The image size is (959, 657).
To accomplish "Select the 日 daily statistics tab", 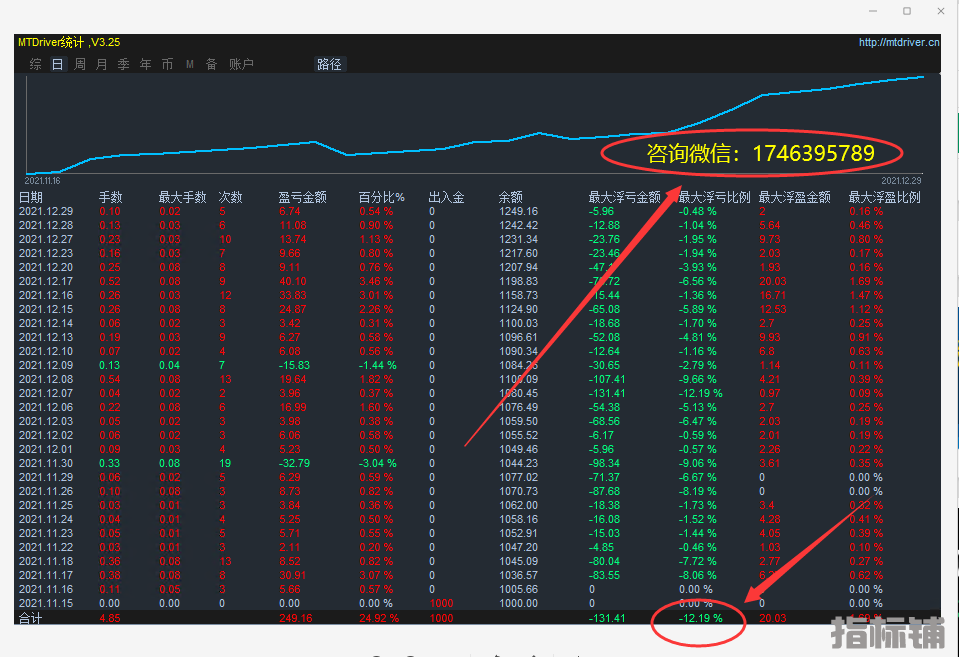I will pyautogui.click(x=57, y=64).
